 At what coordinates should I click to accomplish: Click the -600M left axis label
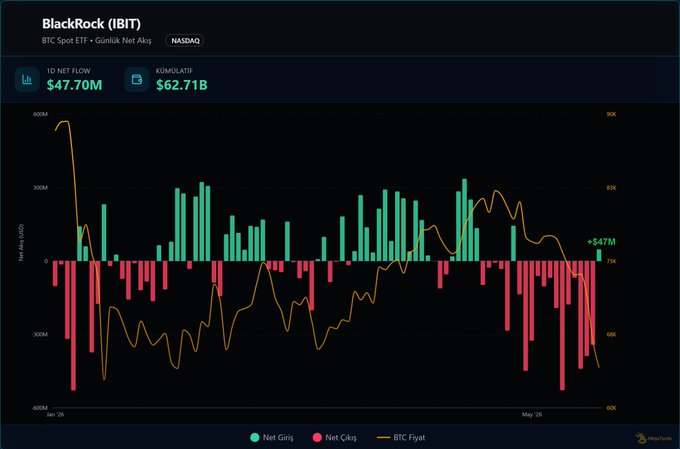(39, 408)
